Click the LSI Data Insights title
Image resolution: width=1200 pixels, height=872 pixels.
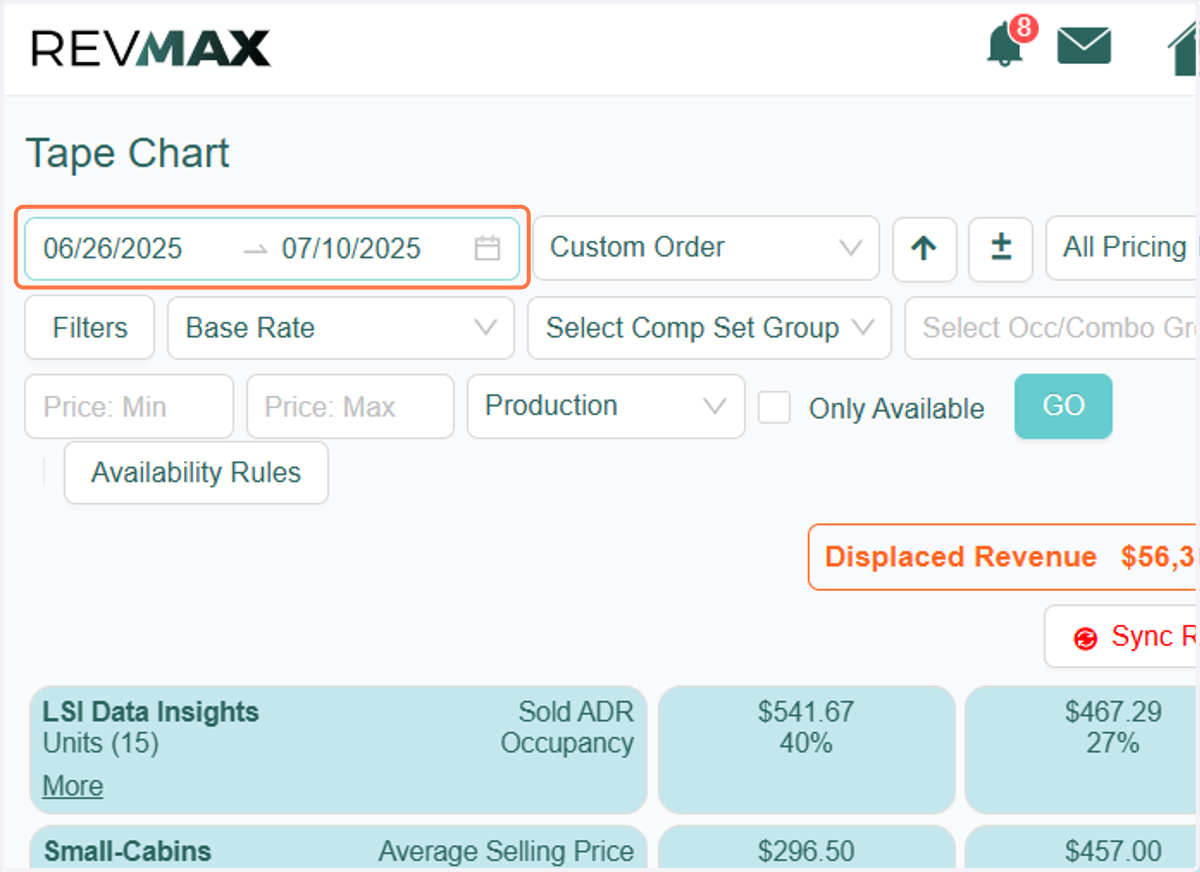point(151,712)
